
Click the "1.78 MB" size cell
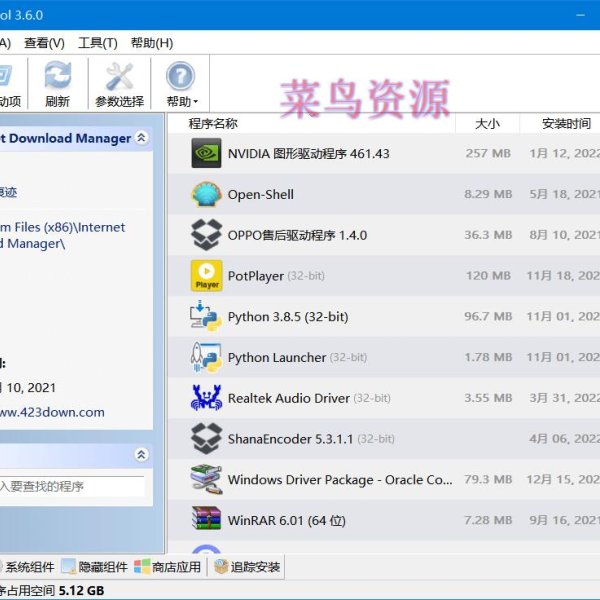488,357
